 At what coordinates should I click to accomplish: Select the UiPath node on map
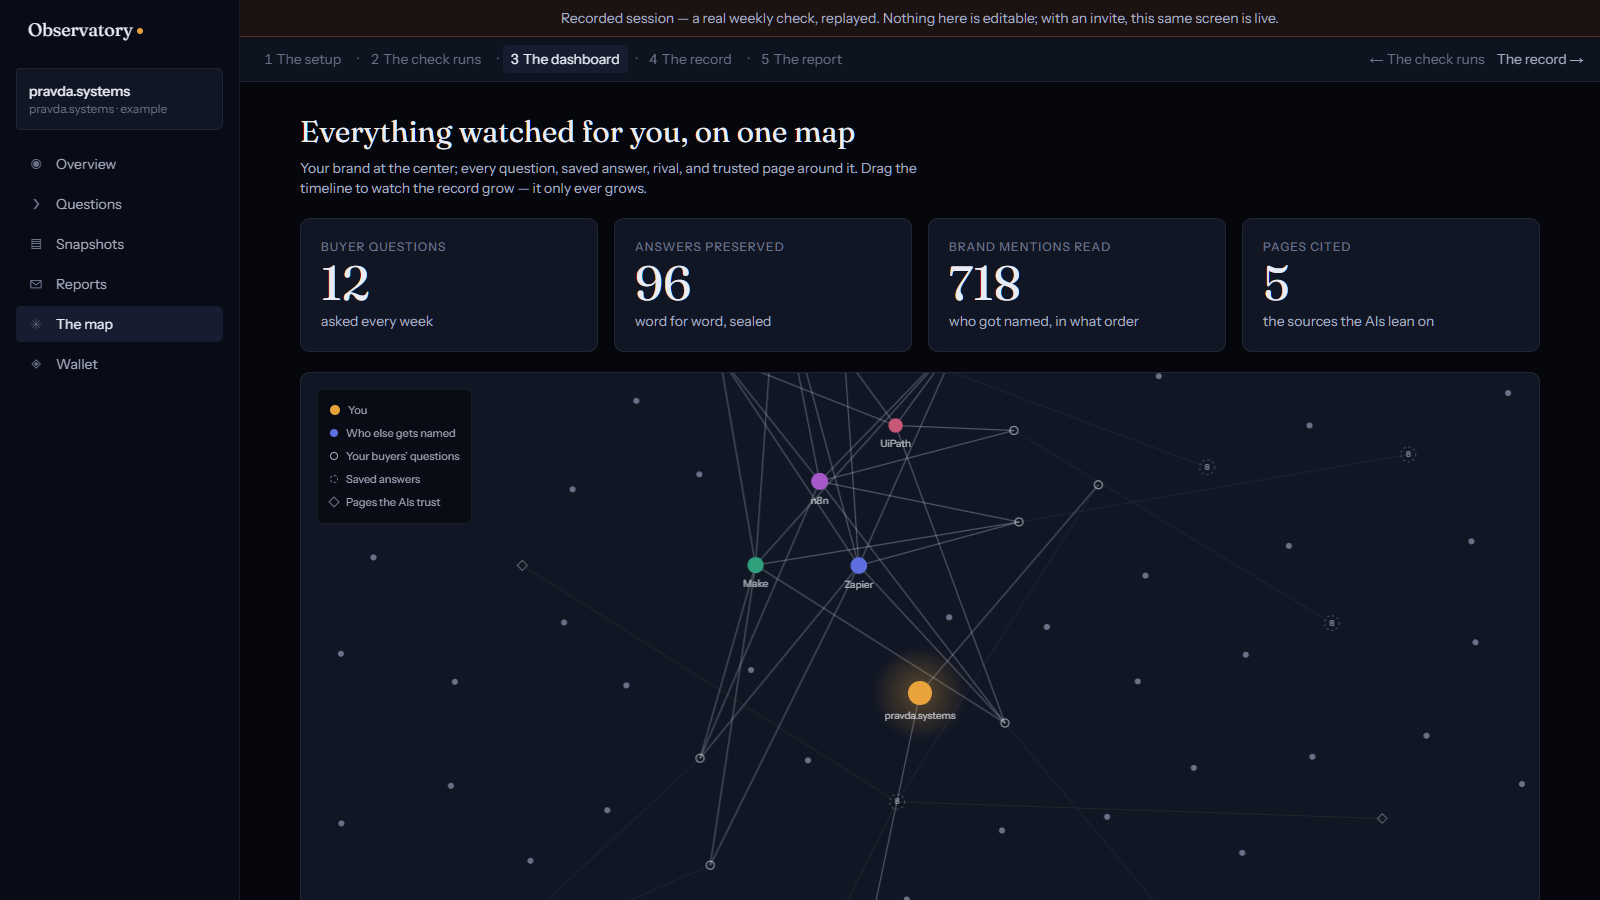[x=895, y=426]
